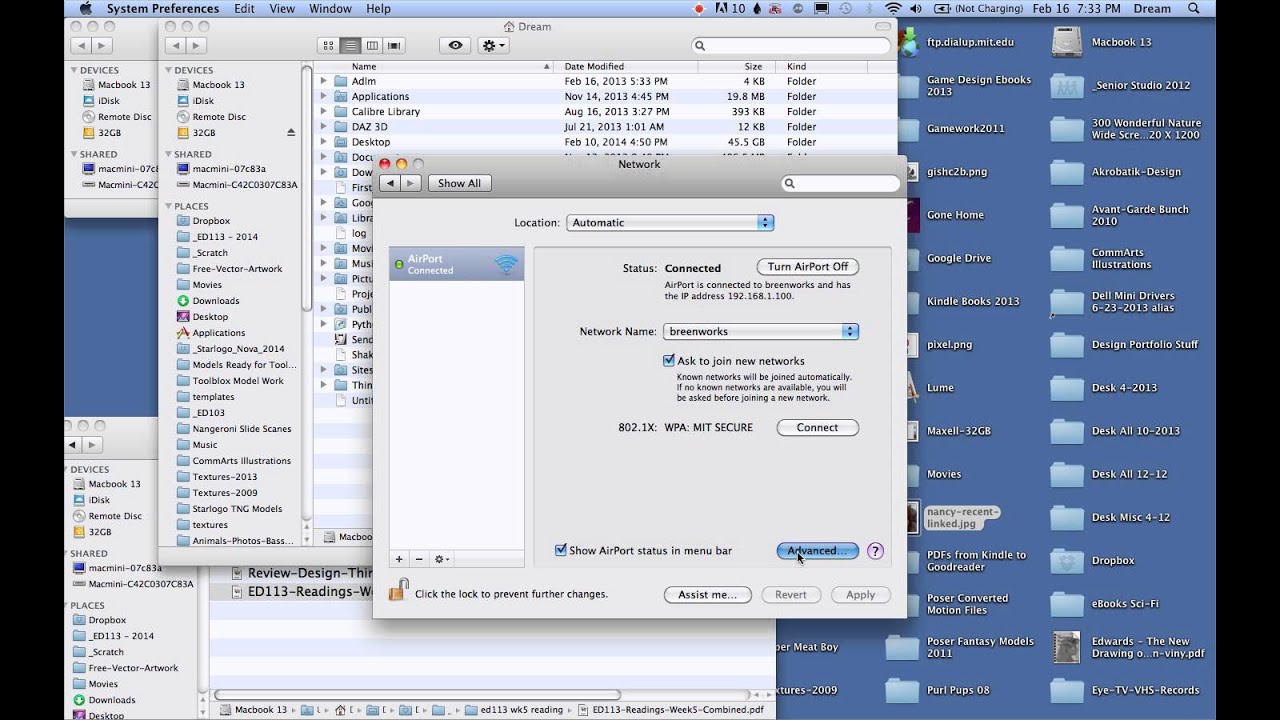Click search field in Network window
1280x720 pixels.
point(840,183)
